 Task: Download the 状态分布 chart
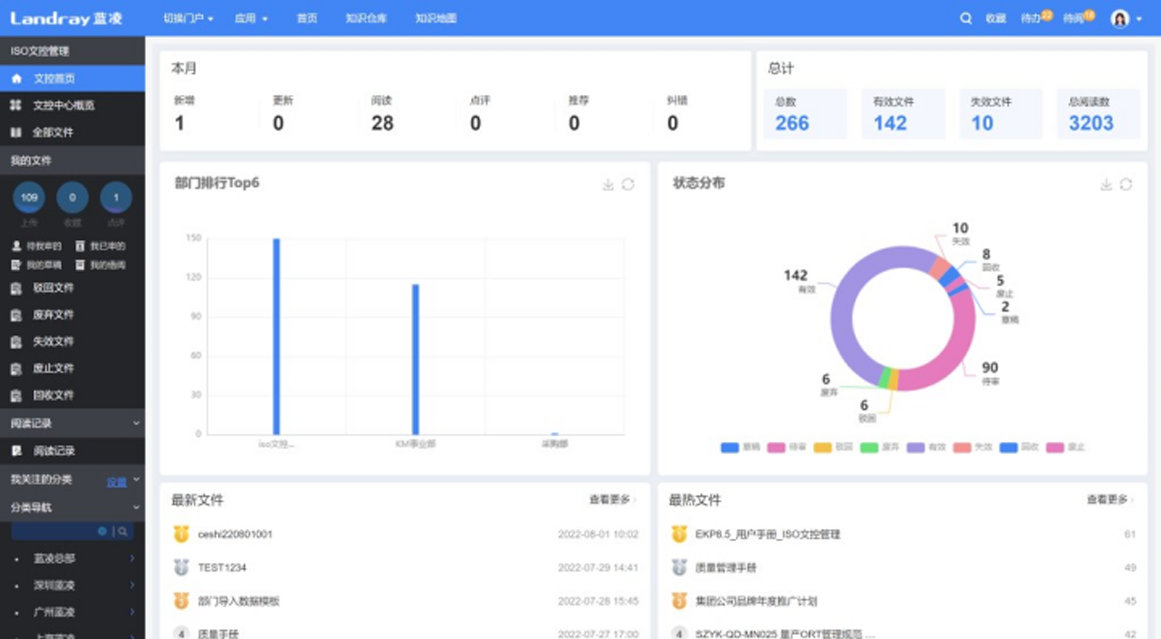click(1106, 185)
